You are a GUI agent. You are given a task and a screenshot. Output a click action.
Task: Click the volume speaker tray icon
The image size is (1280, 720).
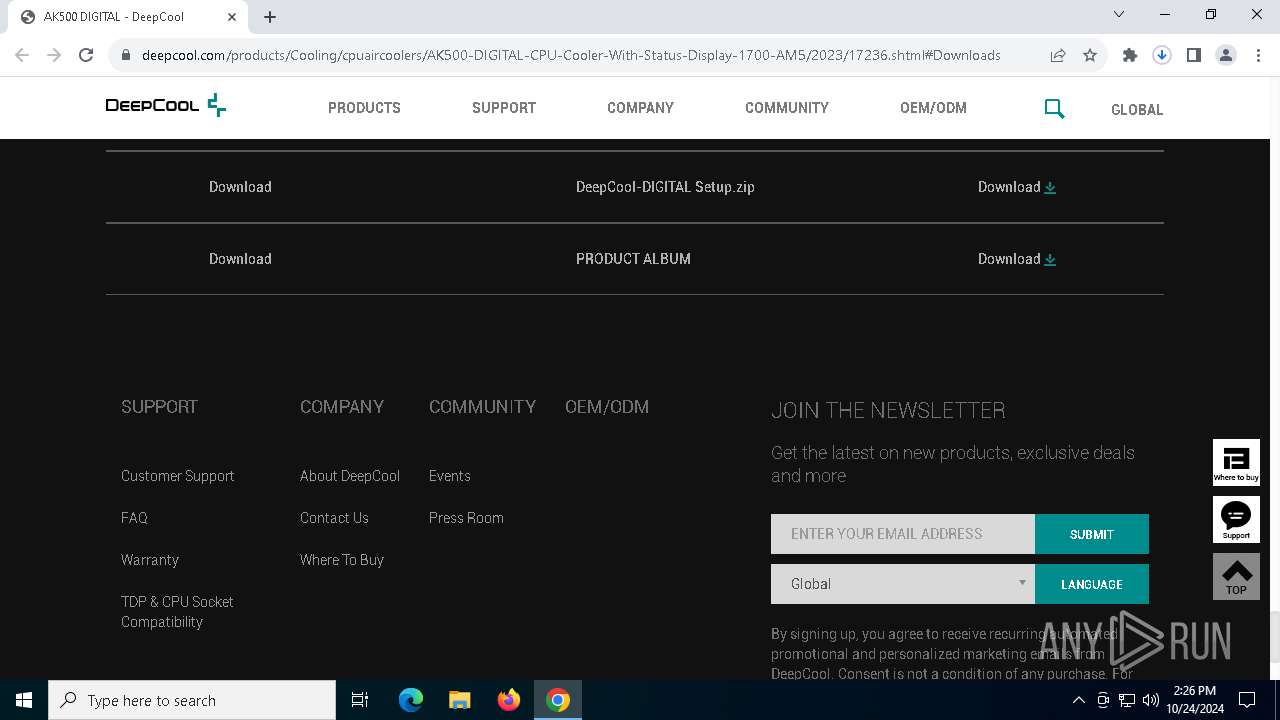pyautogui.click(x=1151, y=700)
